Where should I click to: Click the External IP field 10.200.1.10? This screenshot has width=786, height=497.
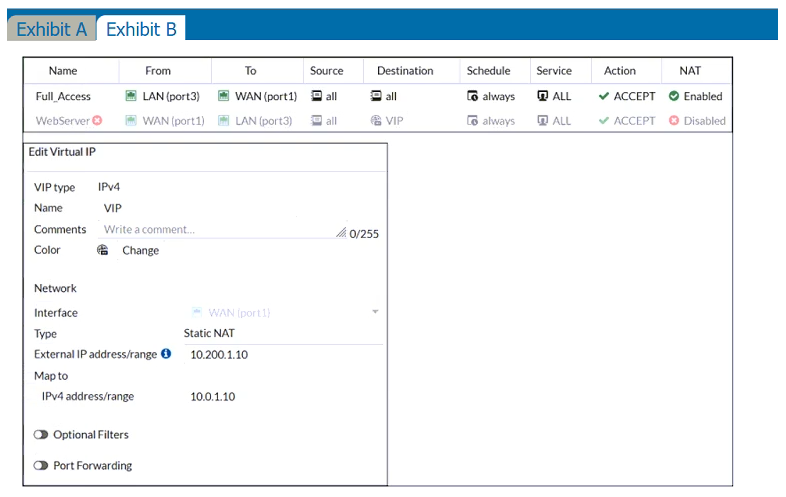pyautogui.click(x=219, y=355)
